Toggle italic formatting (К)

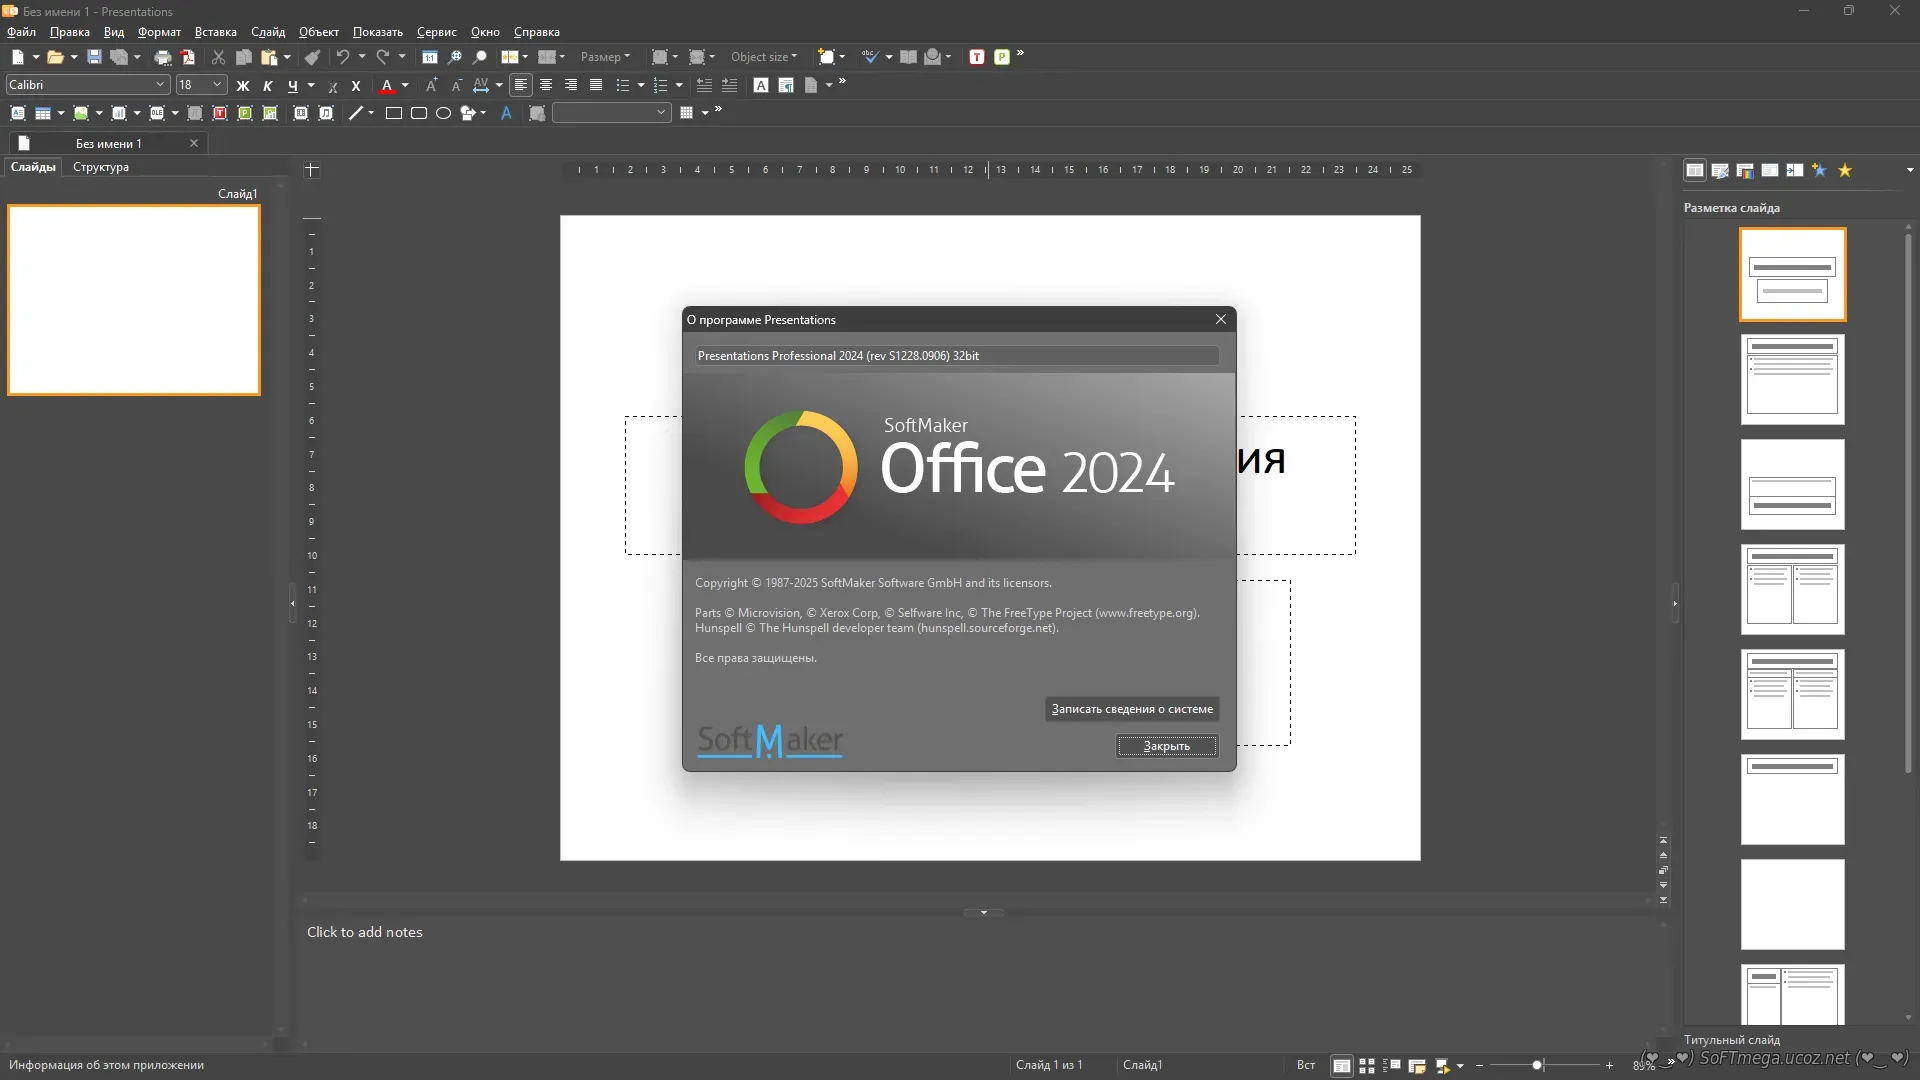(267, 86)
